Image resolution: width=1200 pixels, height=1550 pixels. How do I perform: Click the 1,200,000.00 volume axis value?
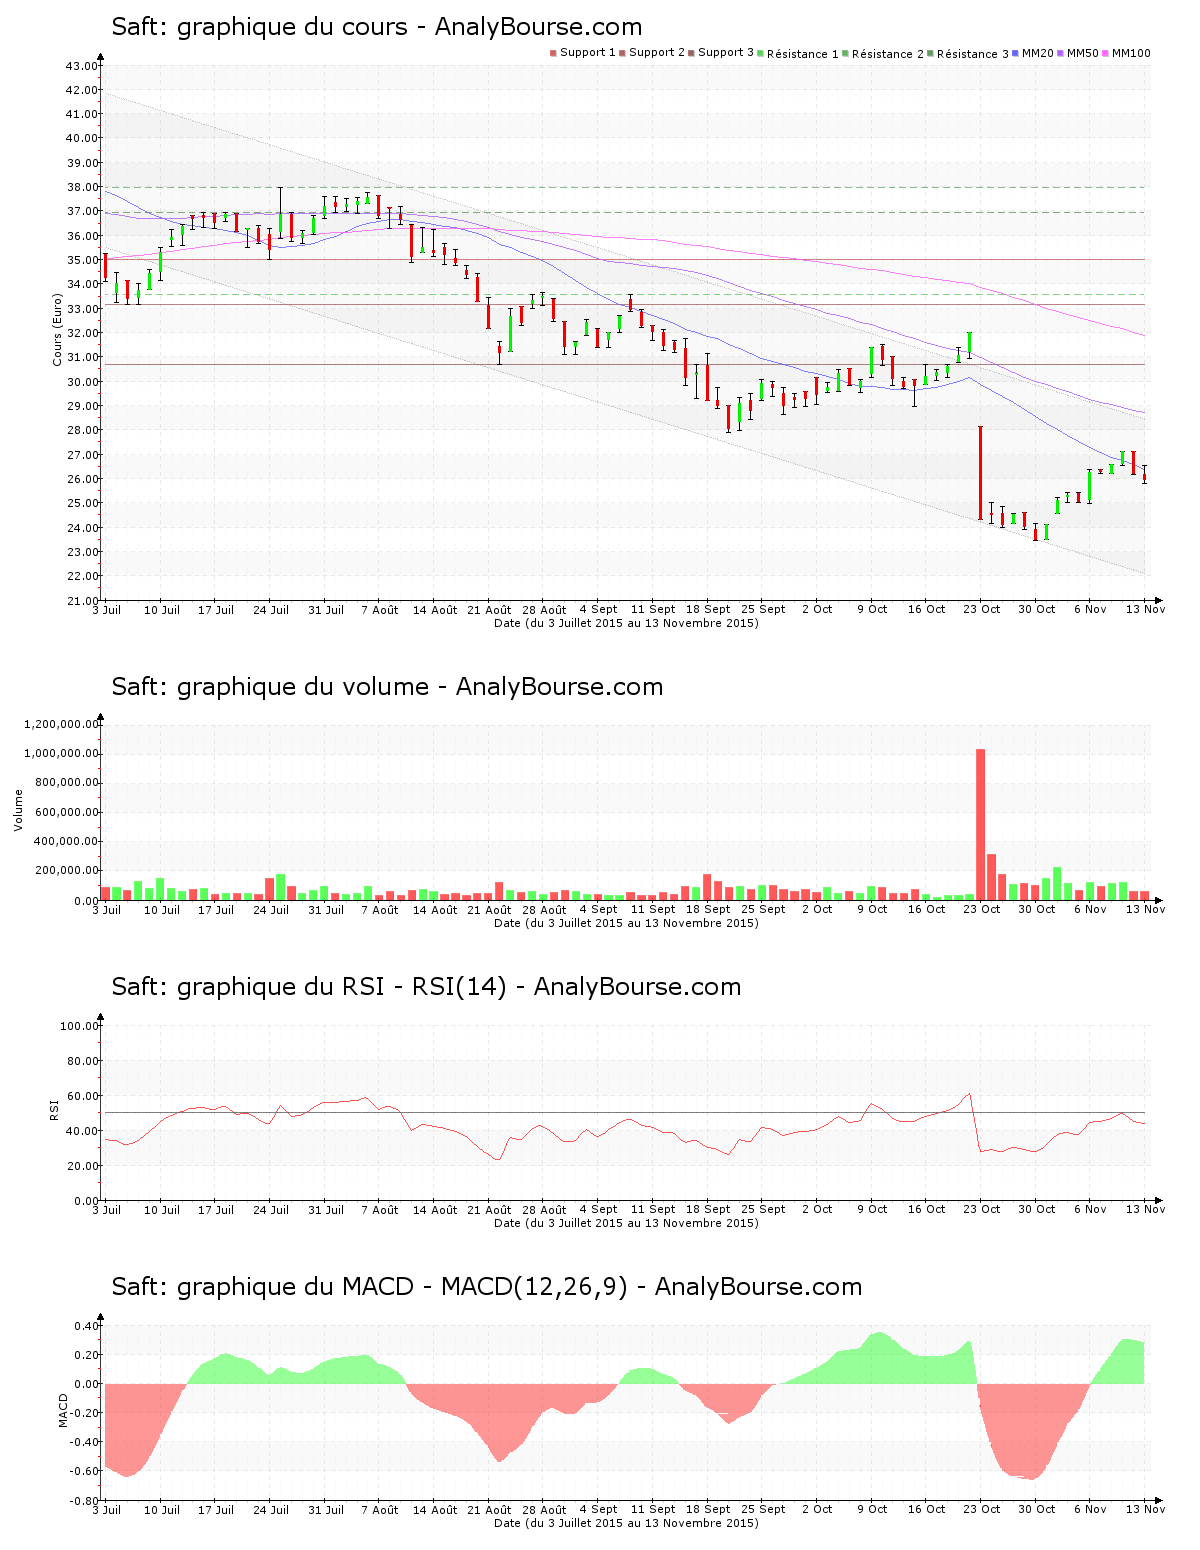click(x=61, y=724)
